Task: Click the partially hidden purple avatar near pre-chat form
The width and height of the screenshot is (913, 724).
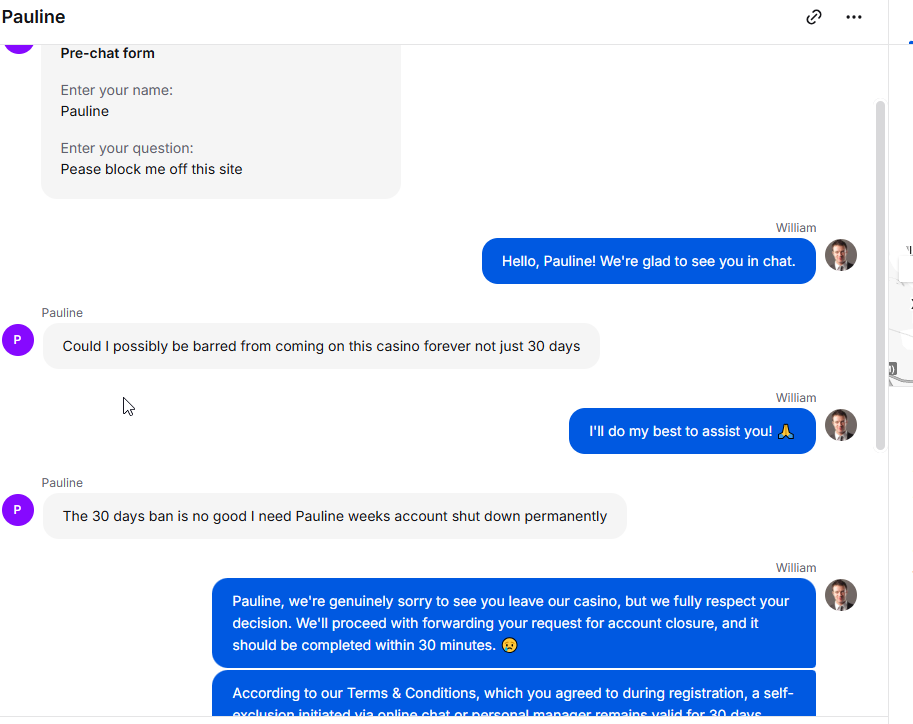Action: point(18,48)
